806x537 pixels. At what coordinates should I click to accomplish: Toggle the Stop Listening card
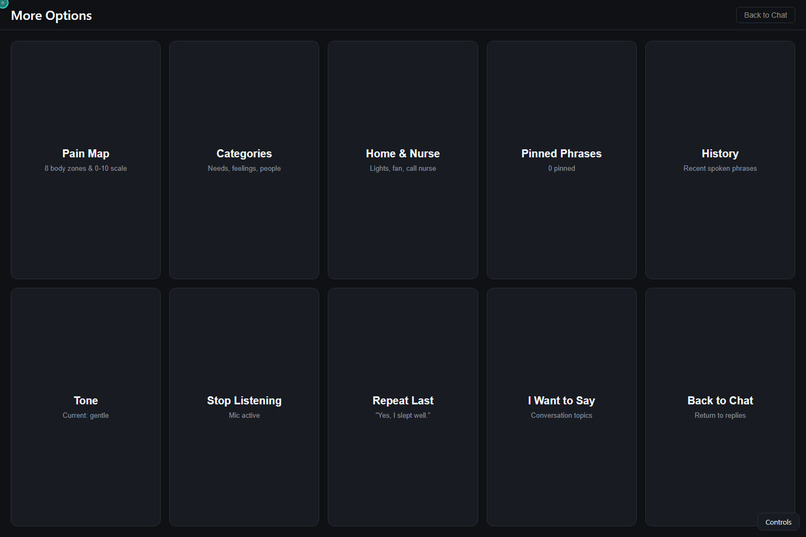(x=244, y=407)
